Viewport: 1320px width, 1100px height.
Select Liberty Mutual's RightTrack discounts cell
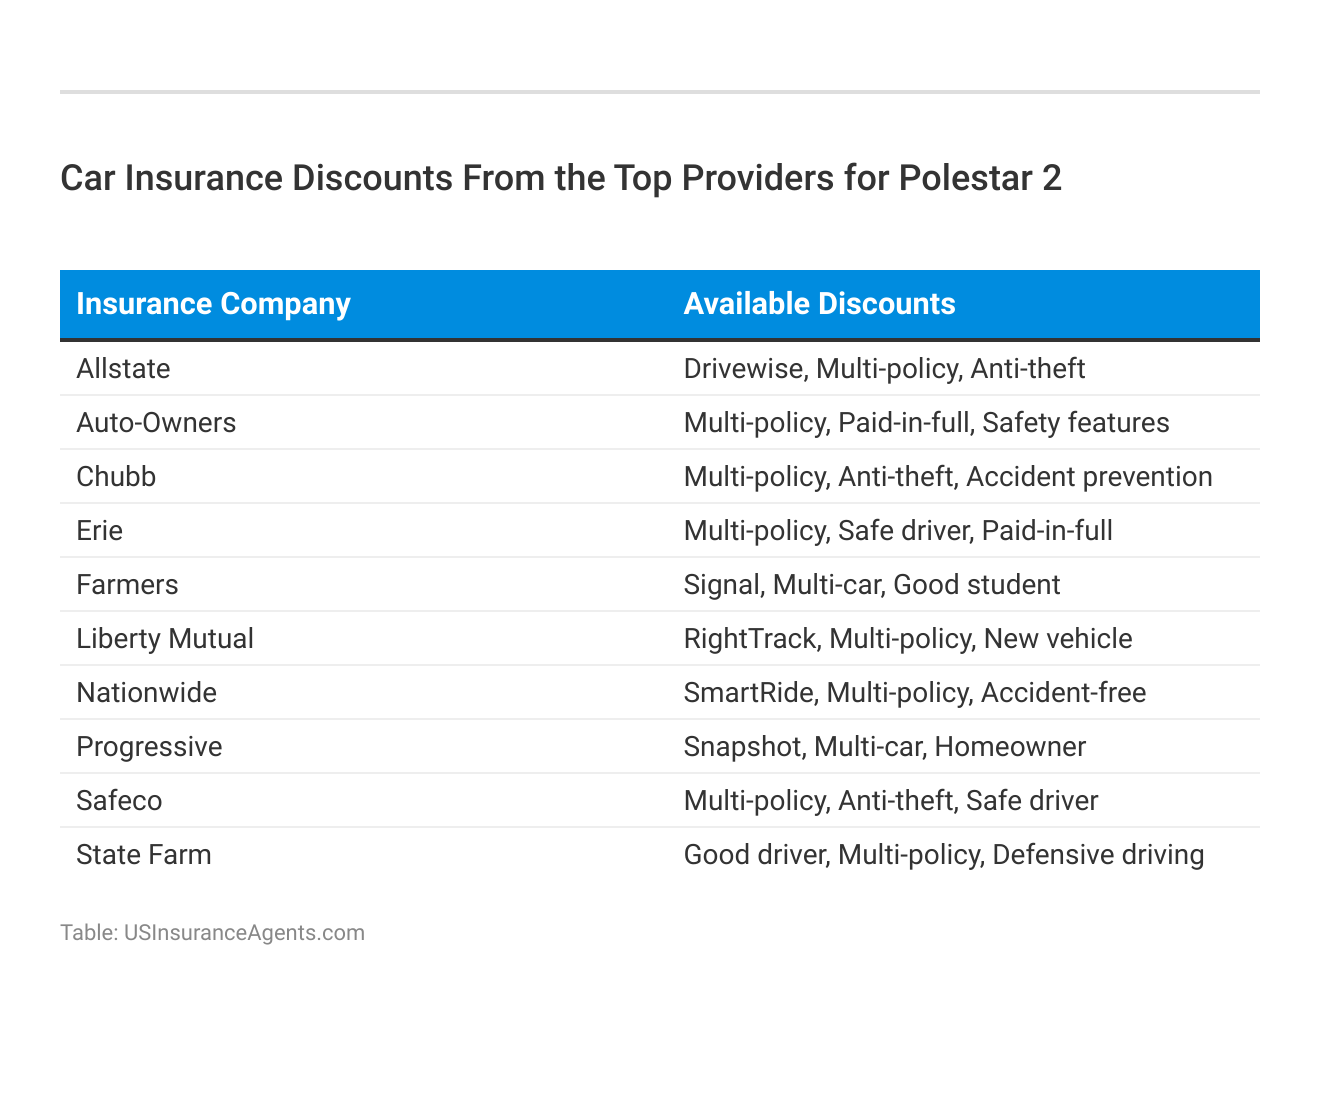pyautogui.click(x=907, y=639)
